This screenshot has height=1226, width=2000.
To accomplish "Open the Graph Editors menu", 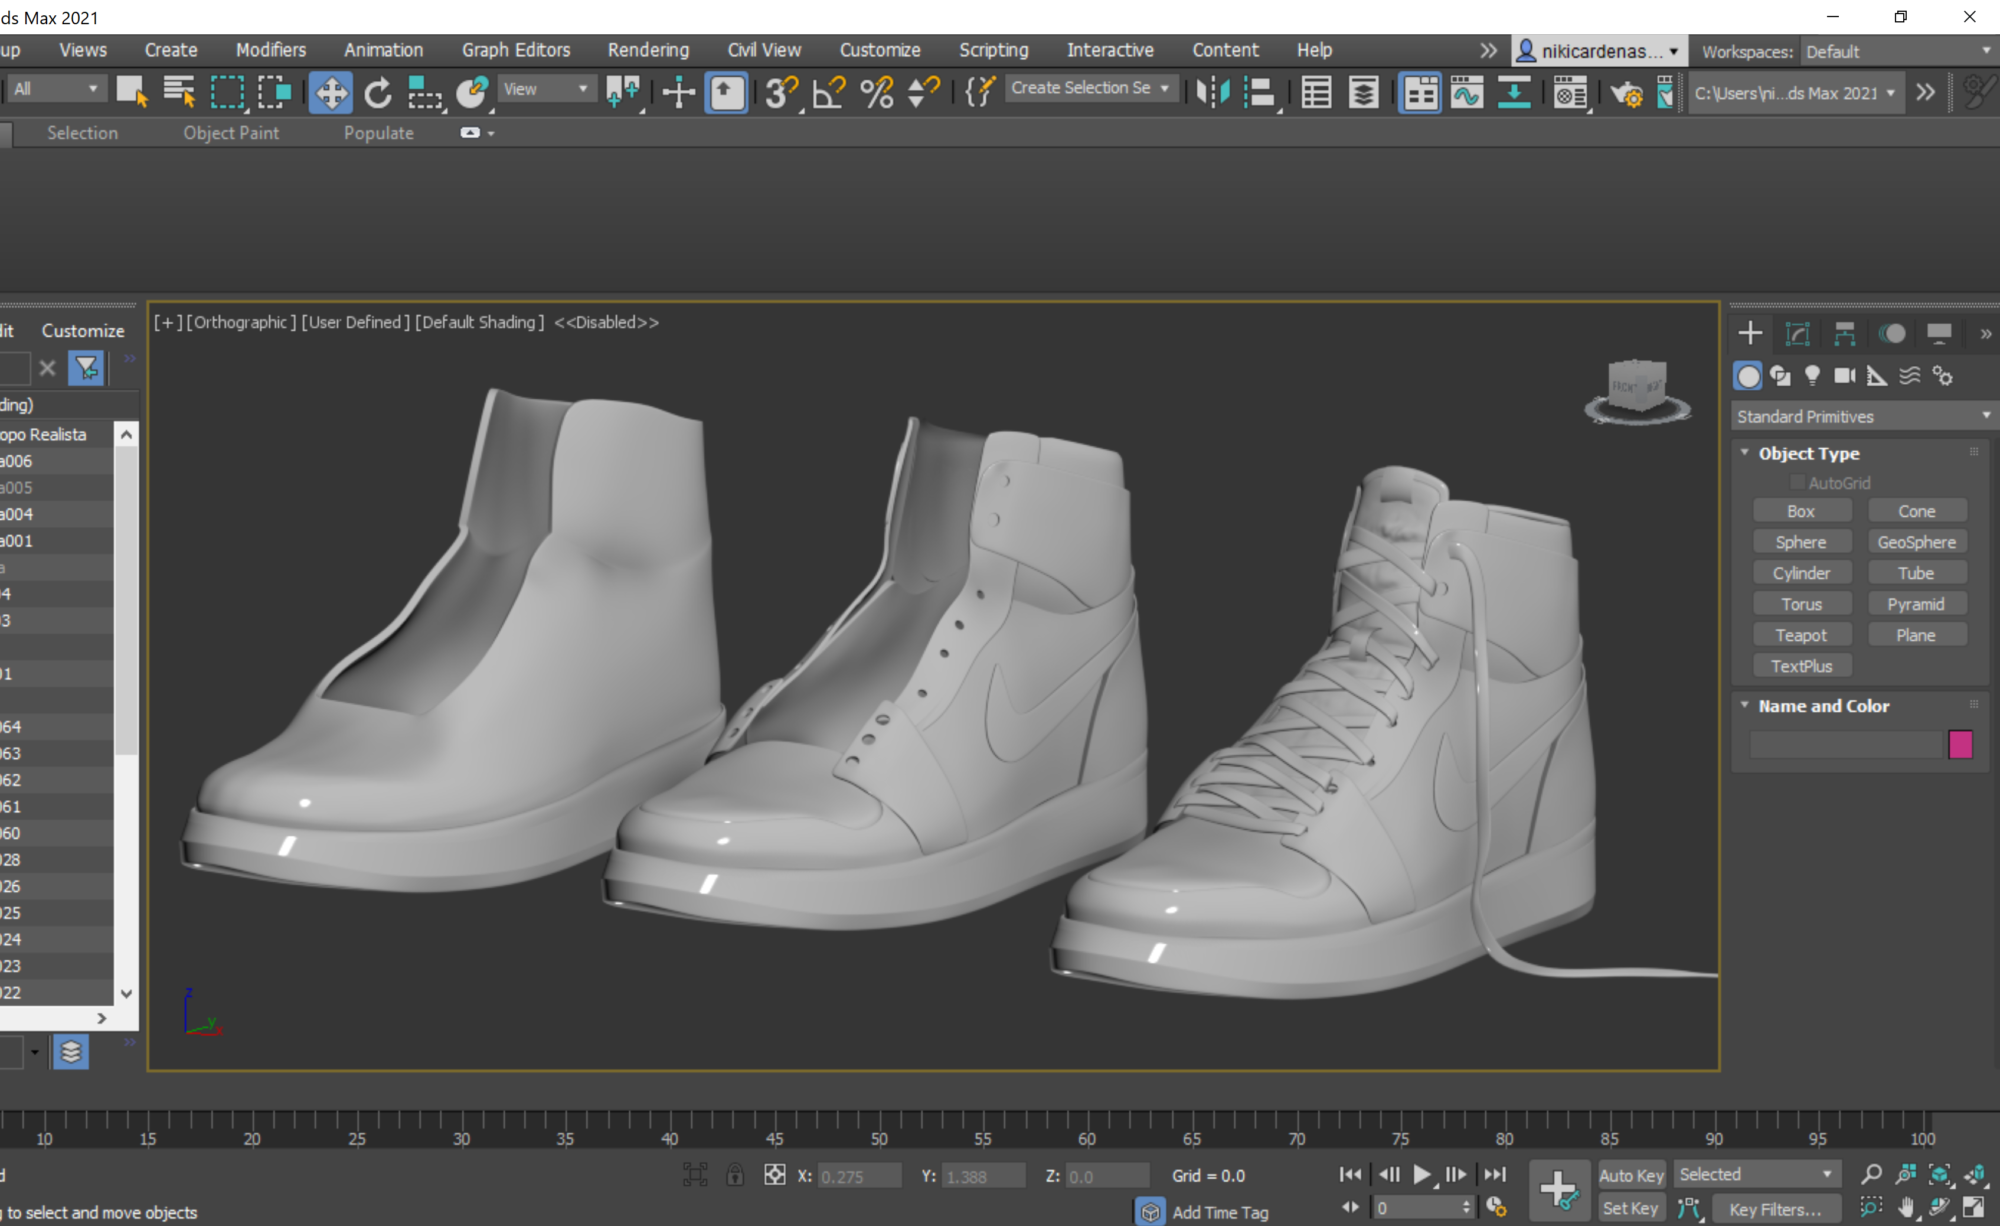I will 516,50.
